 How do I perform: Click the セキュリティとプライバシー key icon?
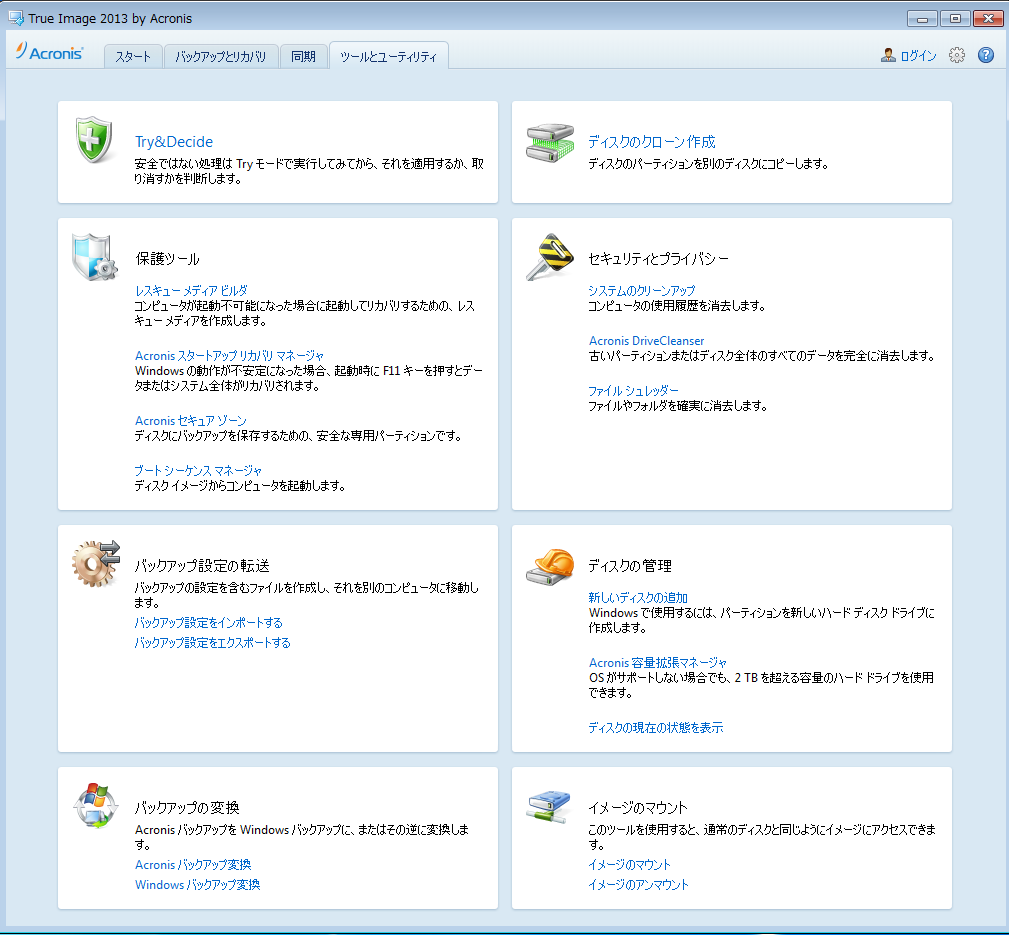pos(550,257)
